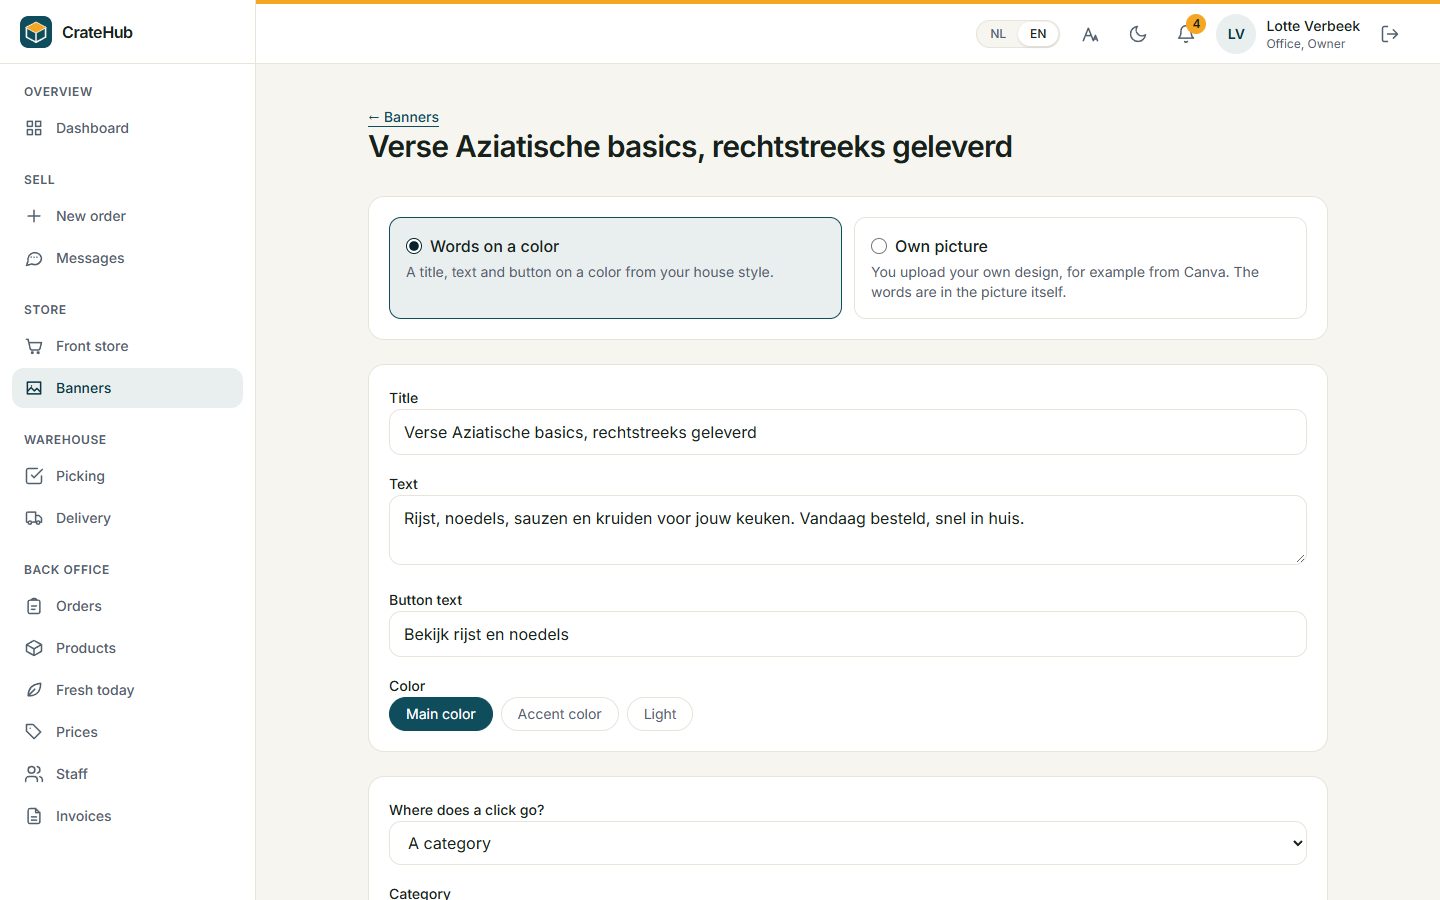Click the Delivery truck icon
Viewport: 1440px width, 900px height.
(34, 518)
